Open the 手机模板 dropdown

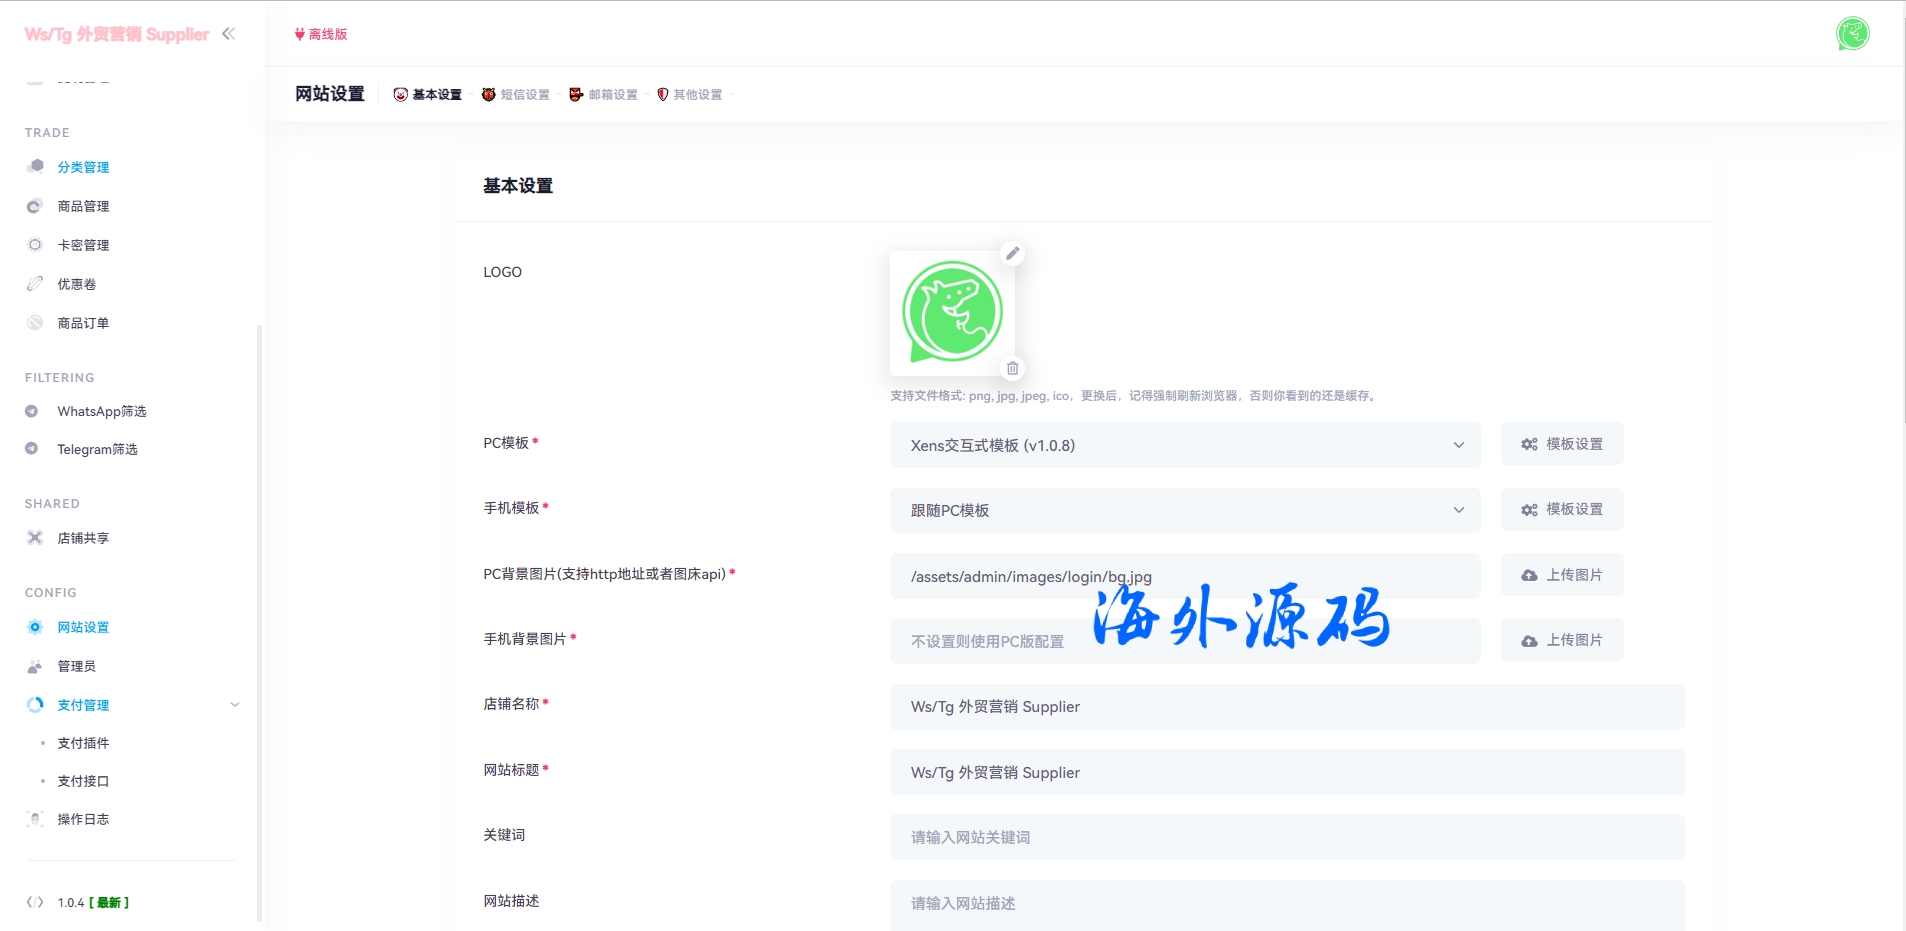1184,510
